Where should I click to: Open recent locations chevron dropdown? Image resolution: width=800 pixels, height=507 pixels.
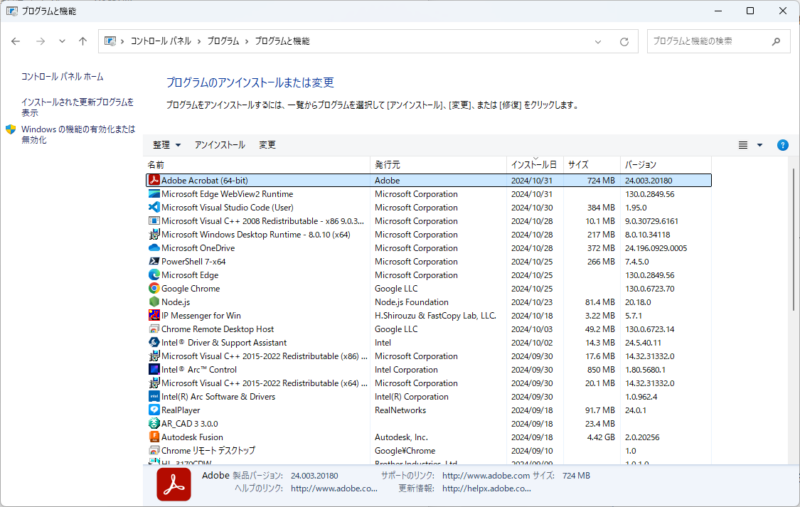pyautogui.click(x=62, y=41)
